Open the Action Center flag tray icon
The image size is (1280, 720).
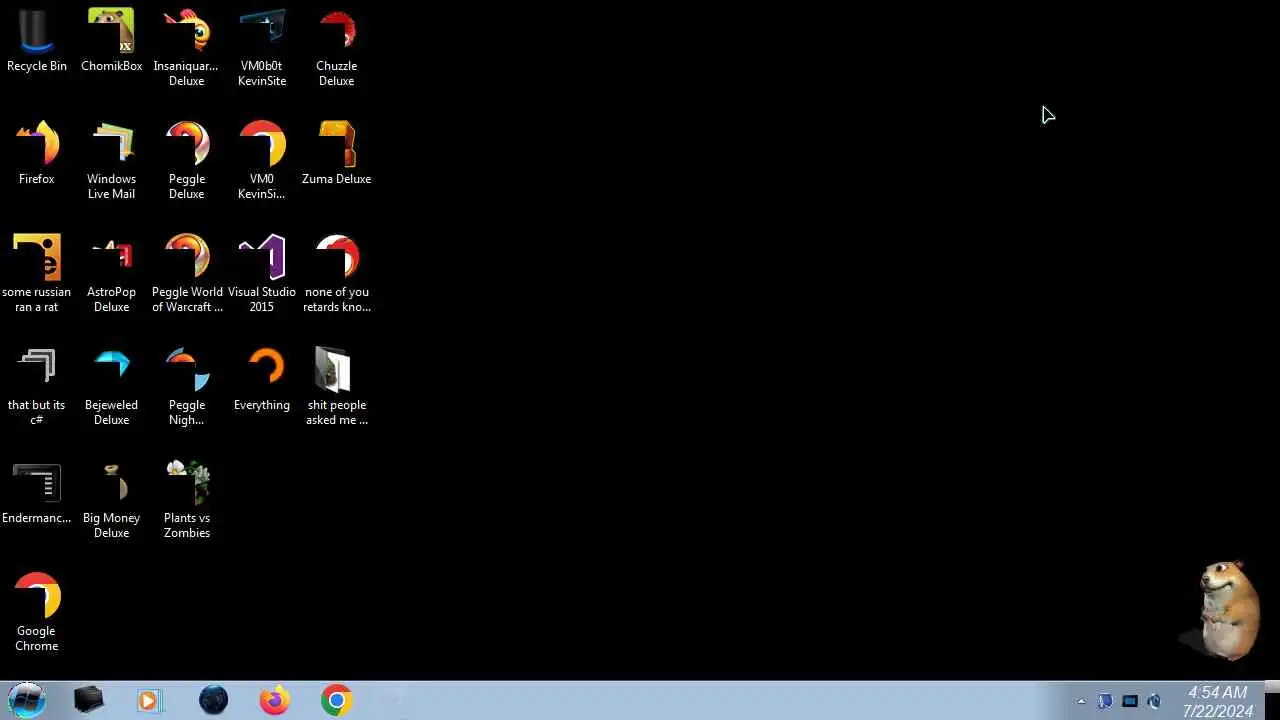coord(1105,701)
